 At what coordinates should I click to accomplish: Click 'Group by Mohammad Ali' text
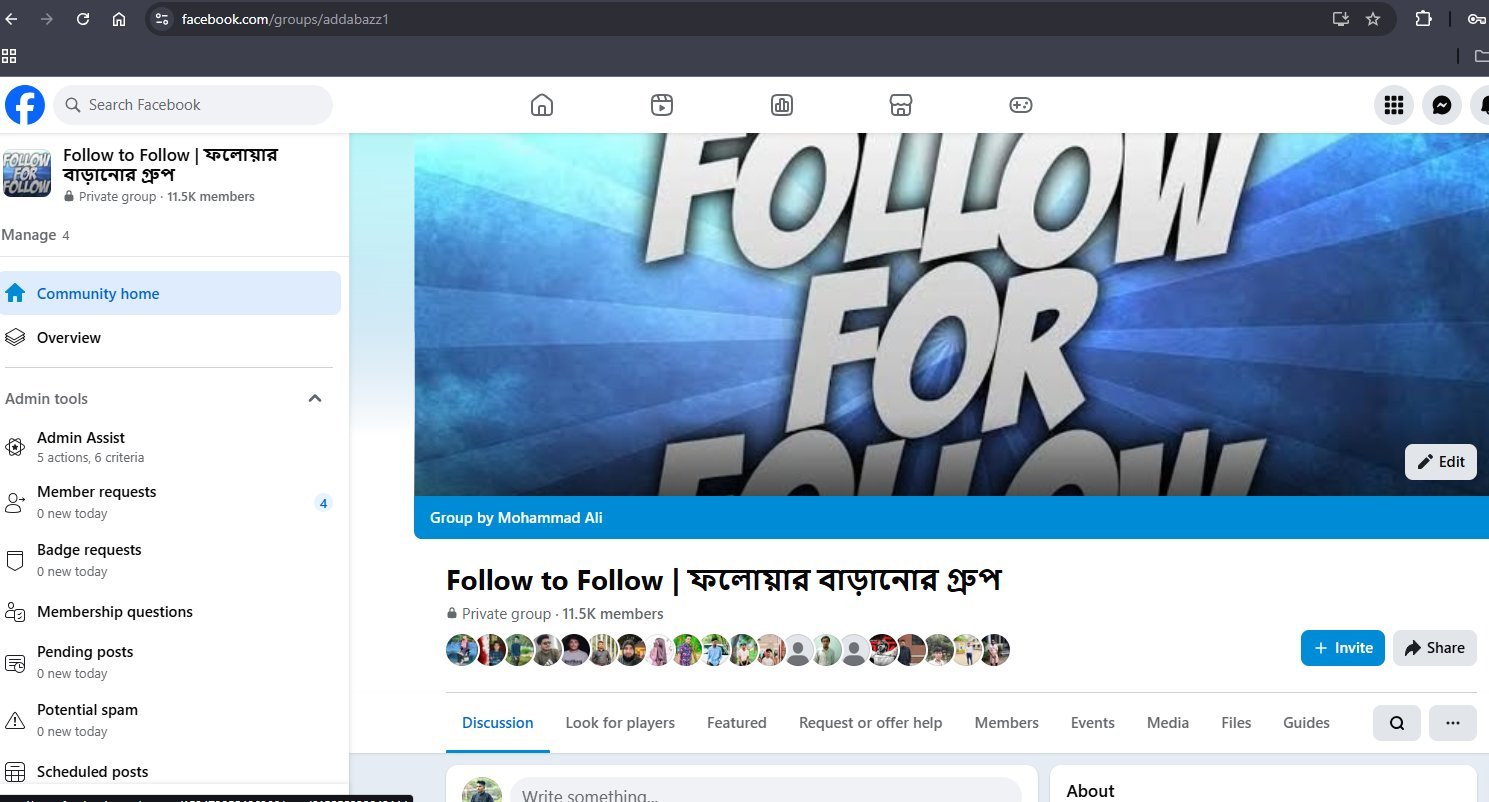click(x=516, y=518)
